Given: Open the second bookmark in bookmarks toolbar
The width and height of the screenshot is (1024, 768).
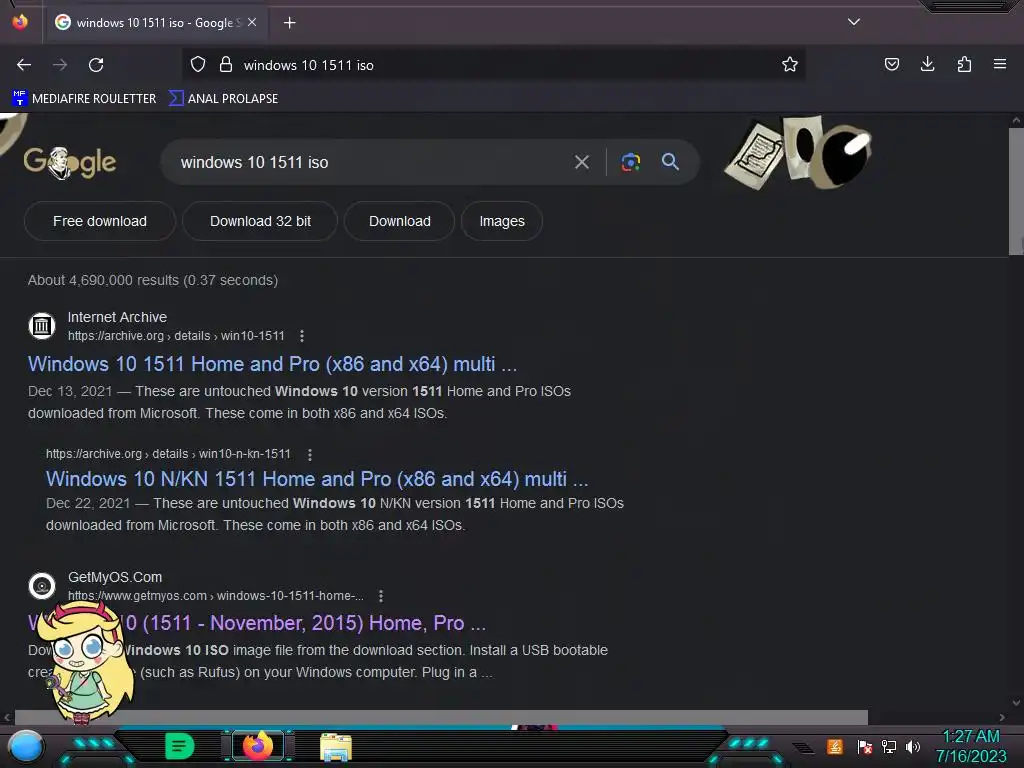Looking at the screenshot, I should pyautogui.click(x=223, y=99).
